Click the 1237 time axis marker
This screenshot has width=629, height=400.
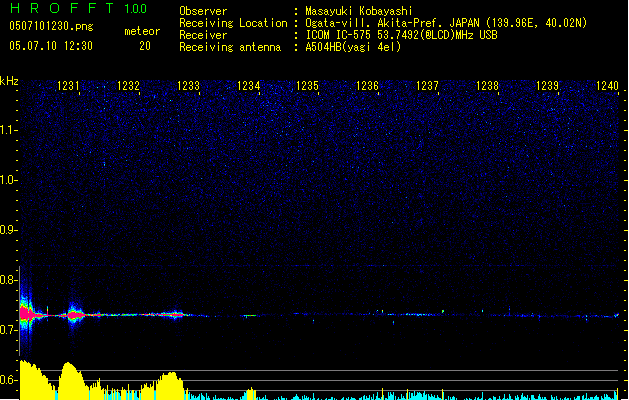coord(427,86)
